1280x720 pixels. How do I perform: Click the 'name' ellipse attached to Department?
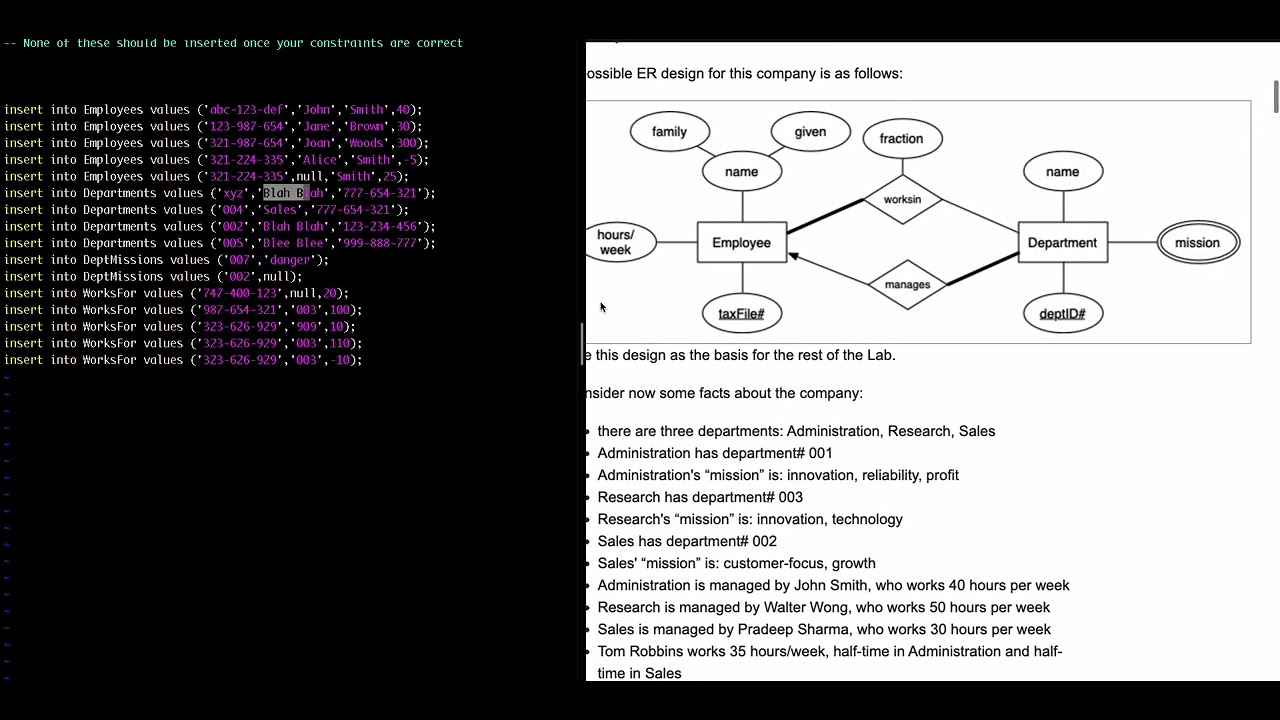(x=1062, y=172)
